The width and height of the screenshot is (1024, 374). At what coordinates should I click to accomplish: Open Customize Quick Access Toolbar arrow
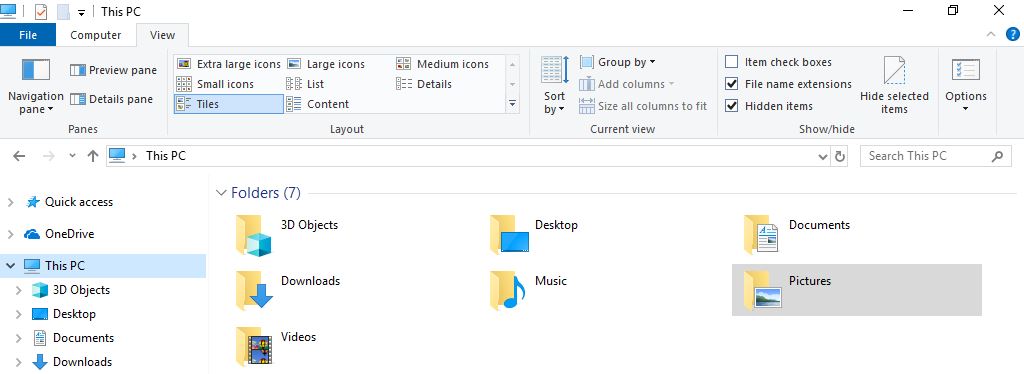[81, 12]
